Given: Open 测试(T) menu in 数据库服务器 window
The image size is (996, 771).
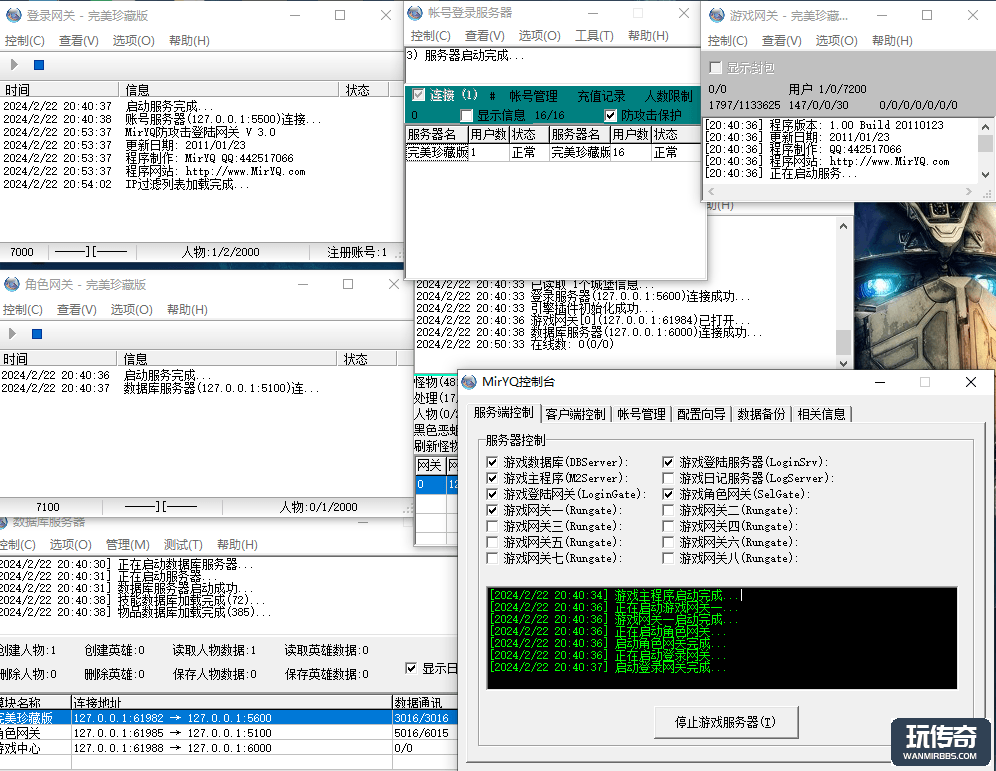Looking at the screenshot, I should (x=183, y=544).
